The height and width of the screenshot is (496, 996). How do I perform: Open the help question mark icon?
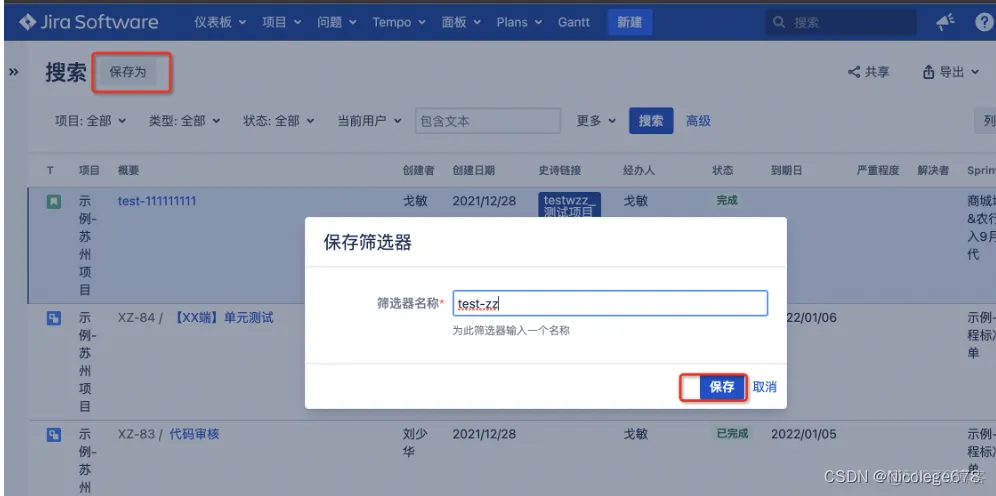[x=983, y=22]
